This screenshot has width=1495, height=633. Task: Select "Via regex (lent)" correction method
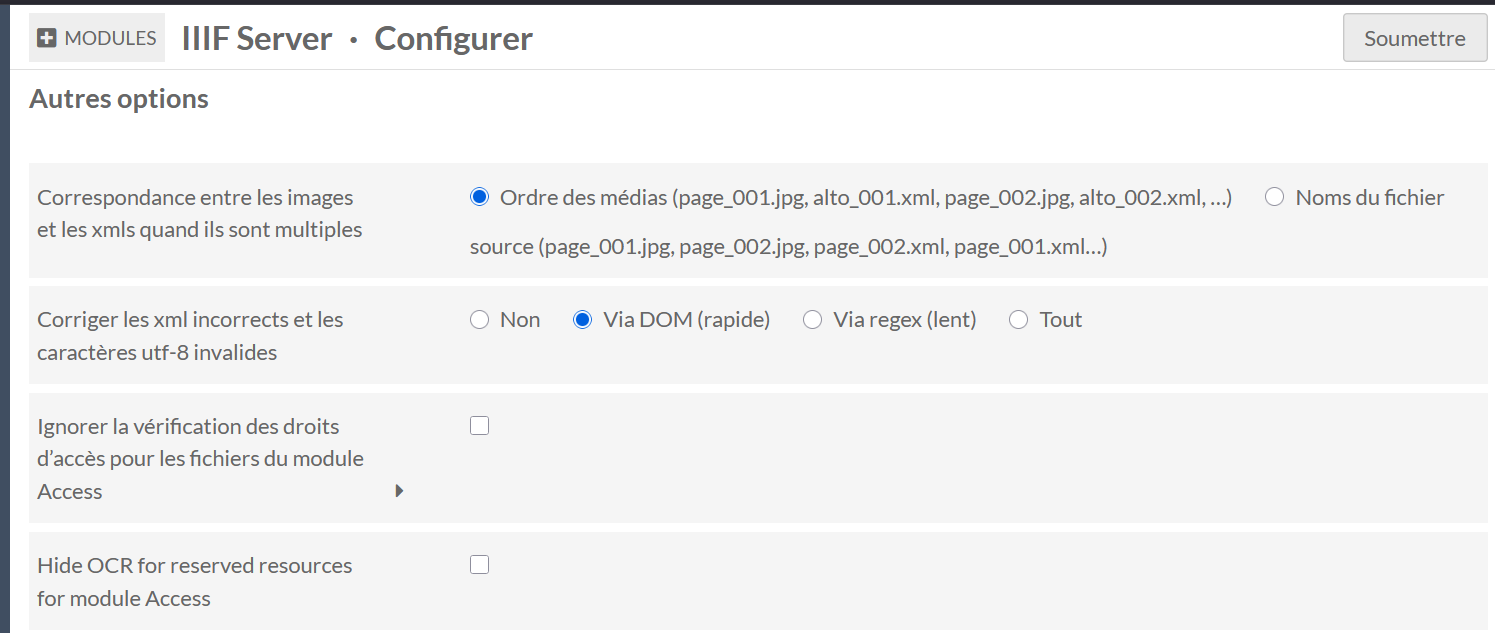pos(811,319)
